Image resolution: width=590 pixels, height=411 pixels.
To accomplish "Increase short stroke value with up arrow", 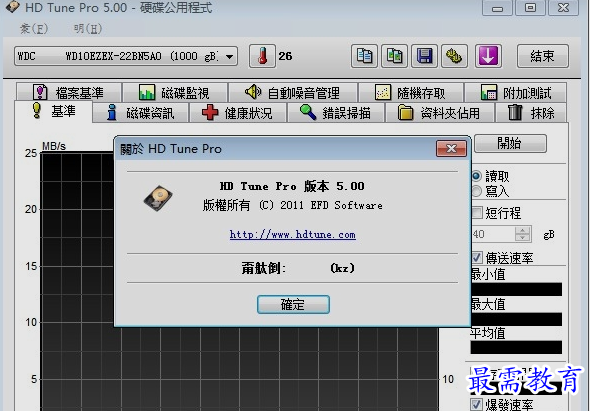I will pos(522,230).
